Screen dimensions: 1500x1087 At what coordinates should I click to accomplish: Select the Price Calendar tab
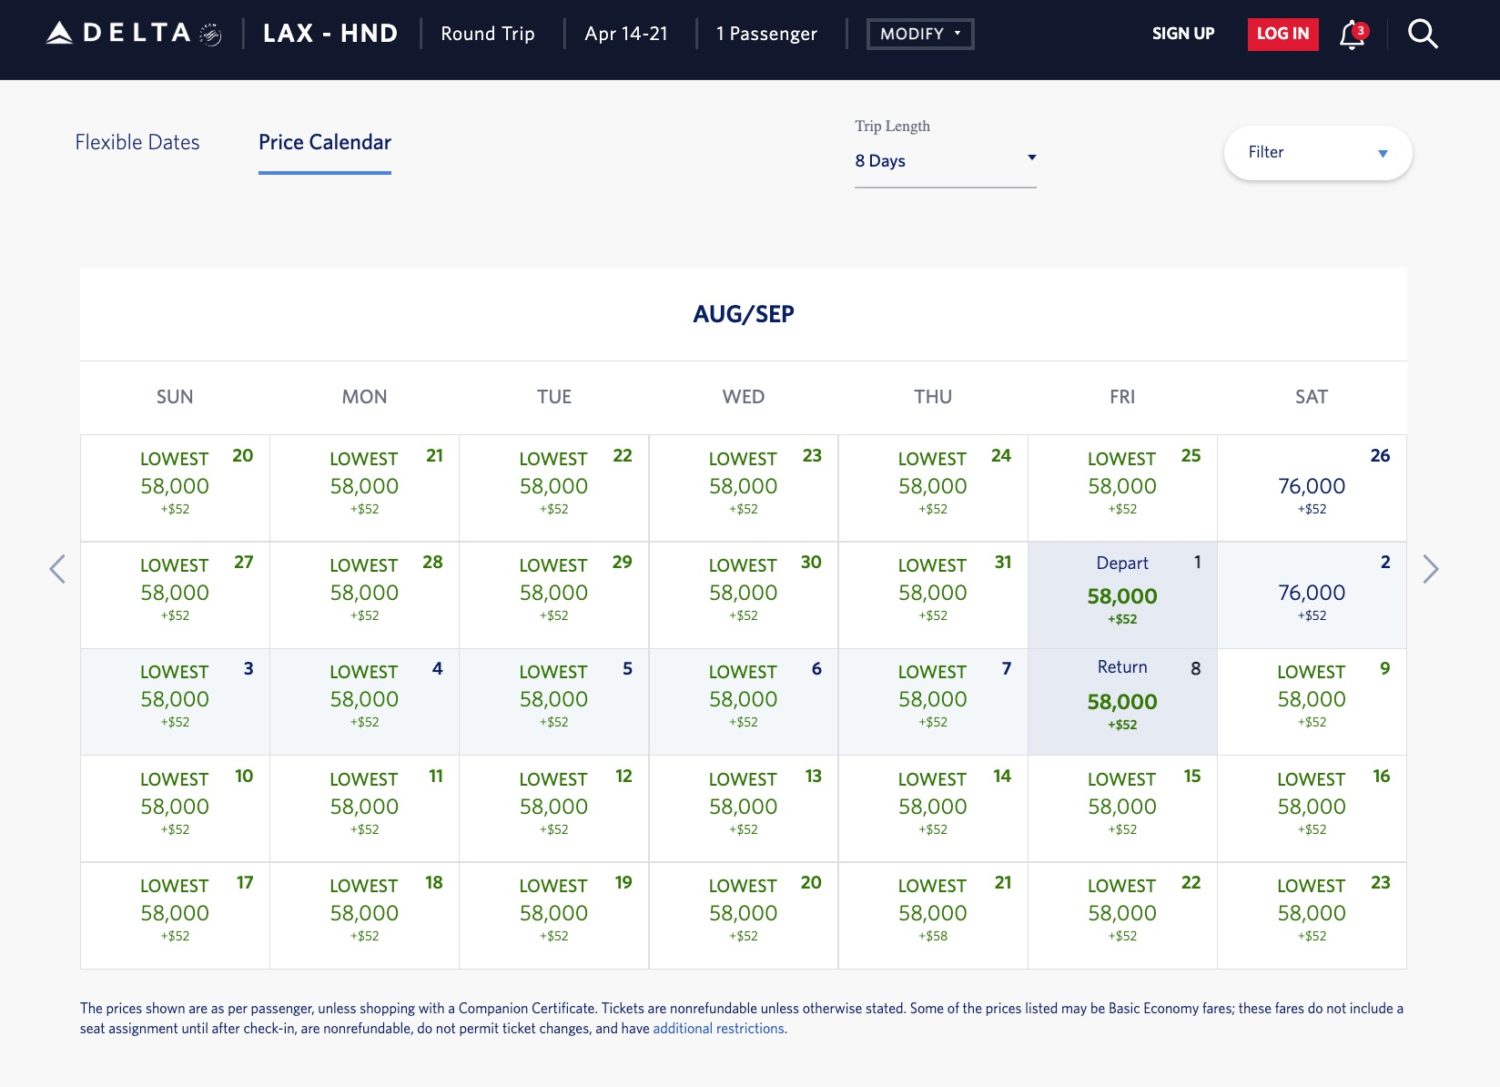[324, 142]
